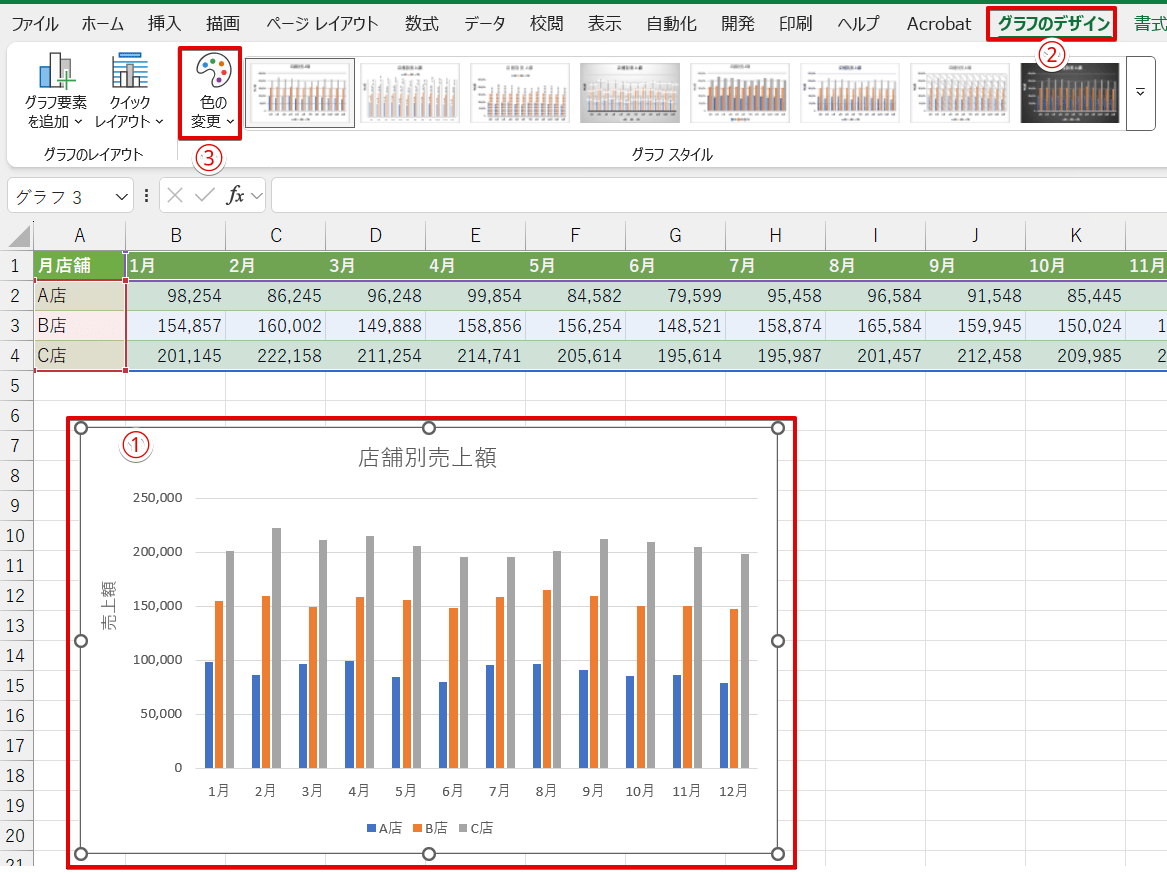Switch to the グラフのデザイン tab
Viewport: 1167px width, 873px height.
pyautogui.click(x=1051, y=24)
